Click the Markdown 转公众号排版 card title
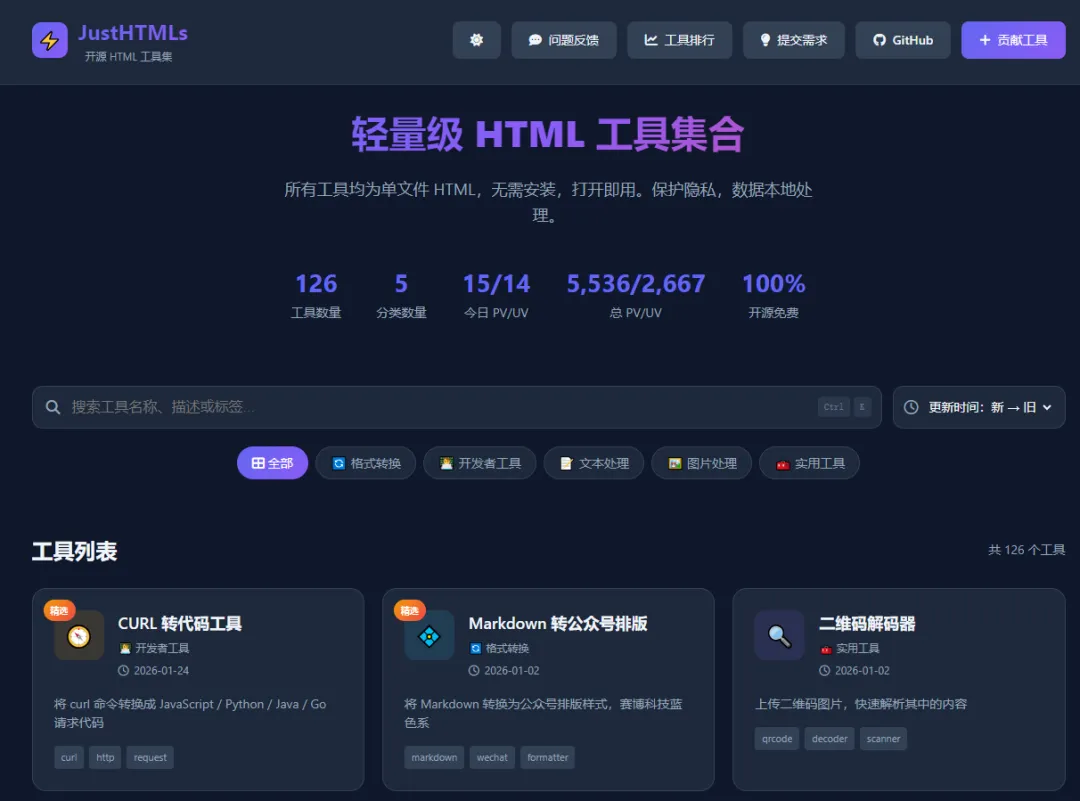The image size is (1080, 801). pyautogui.click(x=558, y=623)
